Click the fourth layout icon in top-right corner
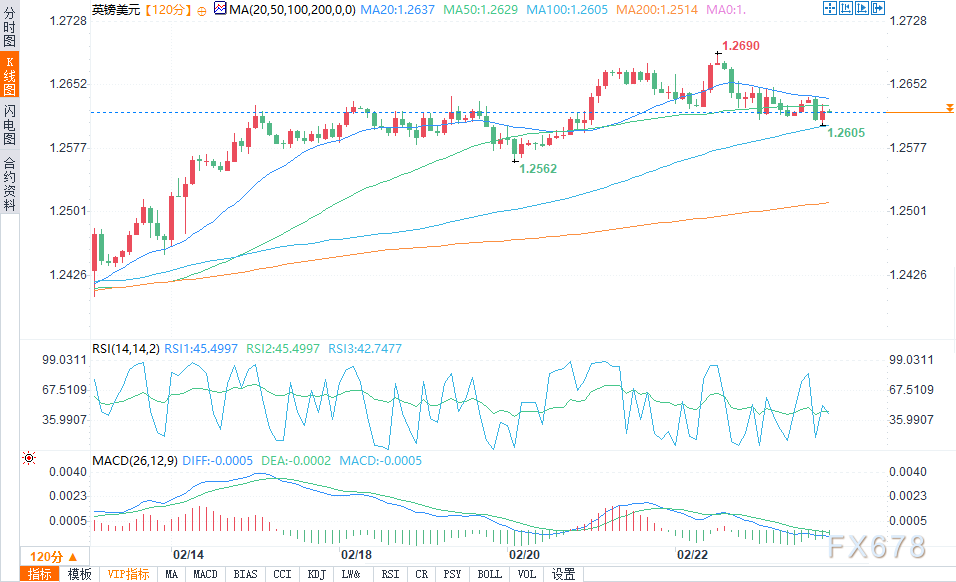Viewport: 956px width, 582px height. tap(877, 9)
